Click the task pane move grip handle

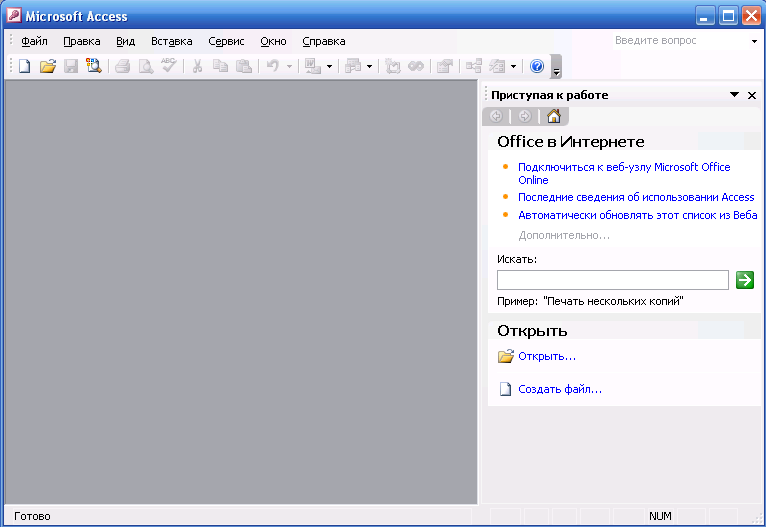486,94
